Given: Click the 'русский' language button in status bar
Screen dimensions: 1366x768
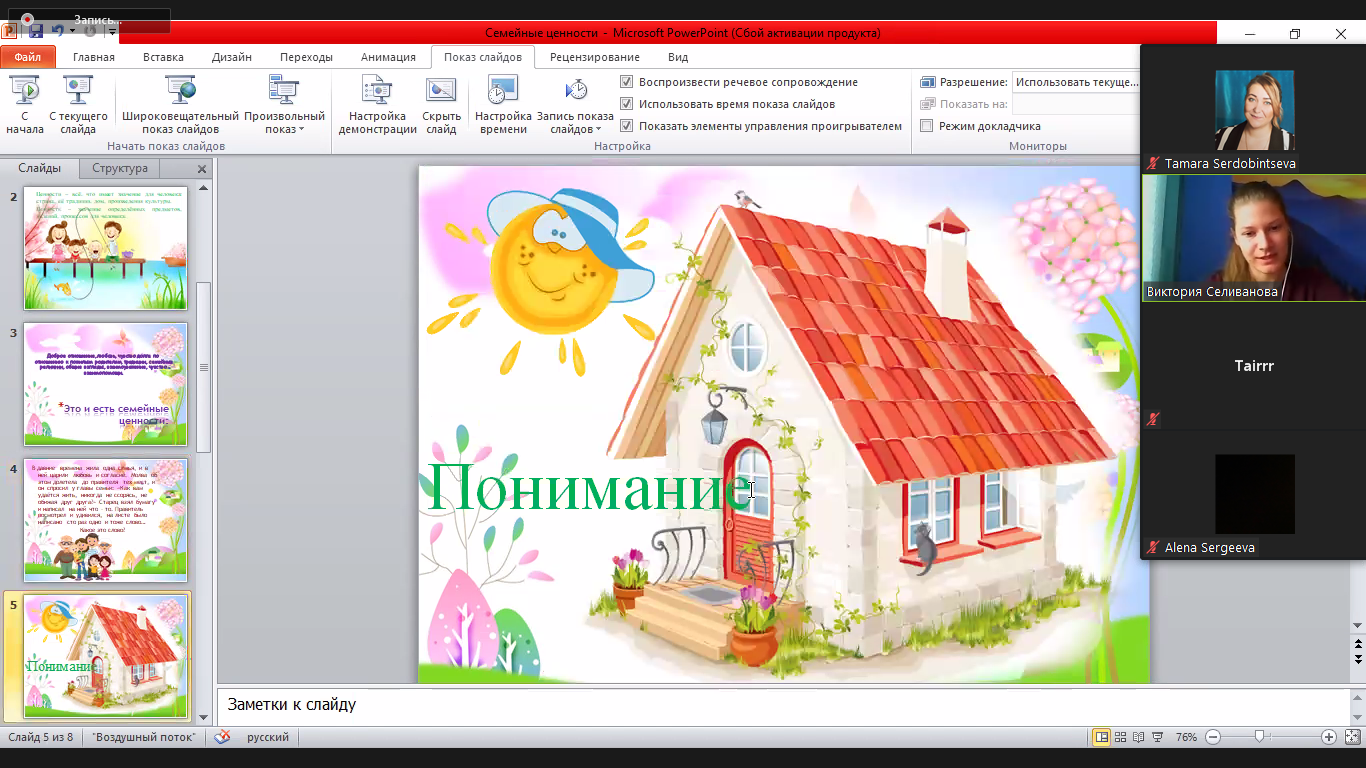Looking at the screenshot, I should 268,737.
